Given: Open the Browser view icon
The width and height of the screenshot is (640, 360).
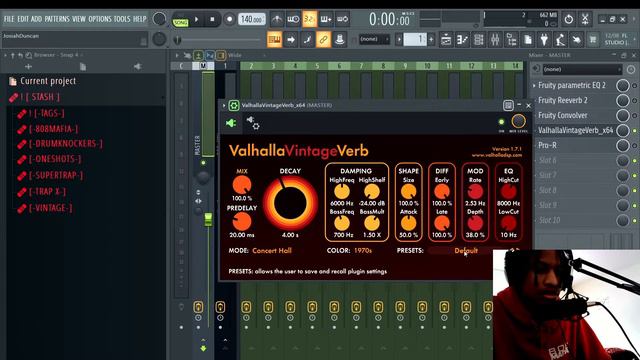Looking at the screenshot, I should 511,40.
